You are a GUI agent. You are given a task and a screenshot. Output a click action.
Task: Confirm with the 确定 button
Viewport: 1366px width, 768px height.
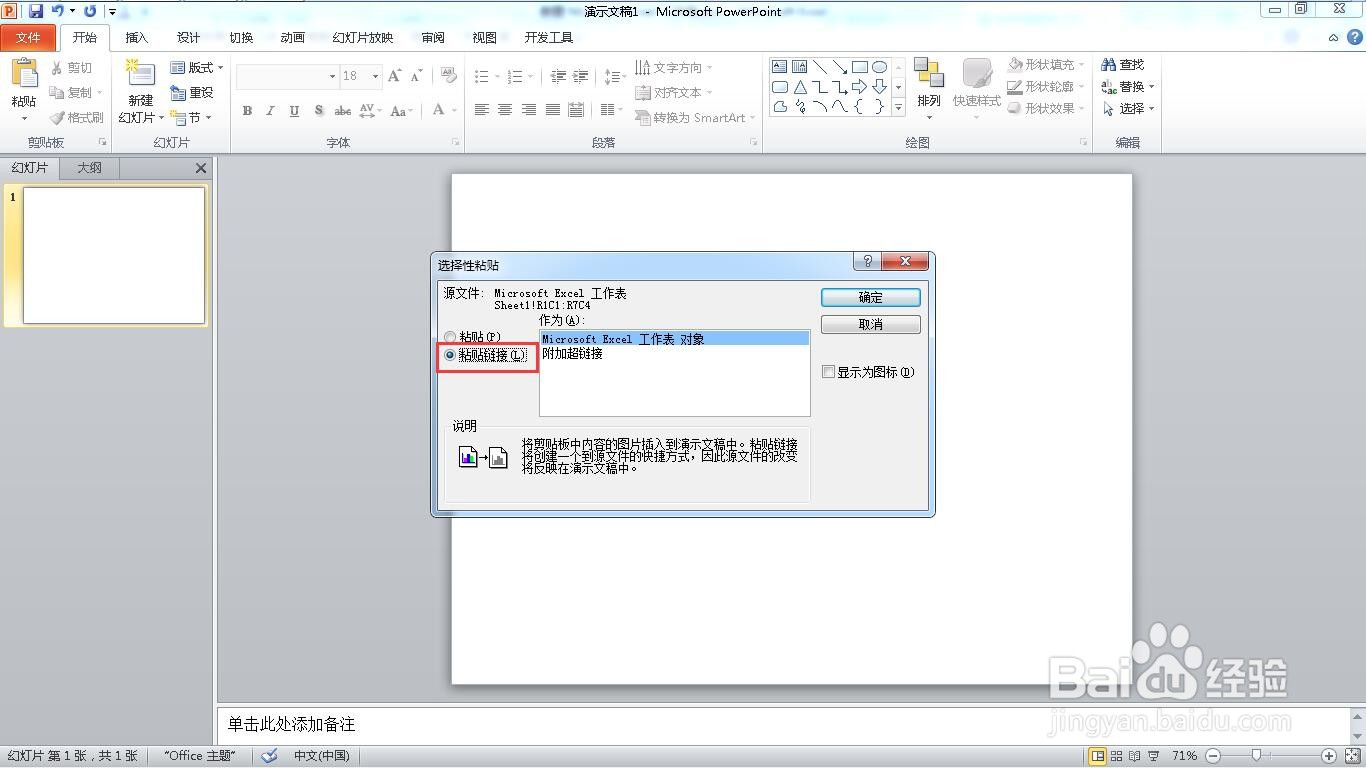870,297
